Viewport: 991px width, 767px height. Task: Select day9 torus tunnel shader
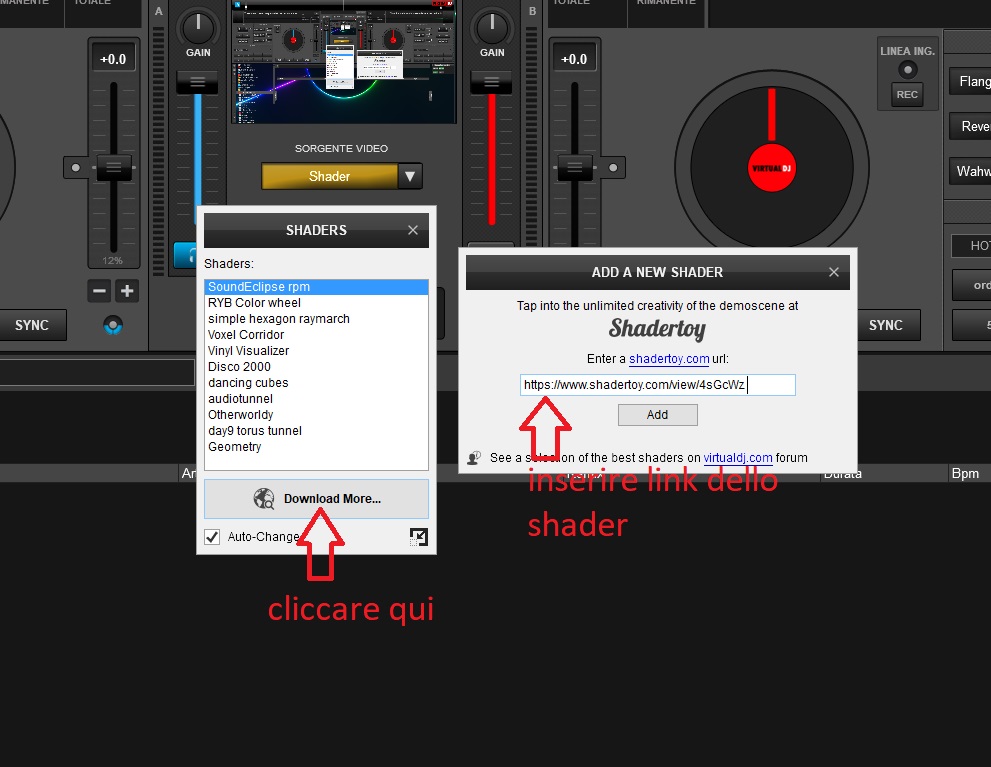316,431
